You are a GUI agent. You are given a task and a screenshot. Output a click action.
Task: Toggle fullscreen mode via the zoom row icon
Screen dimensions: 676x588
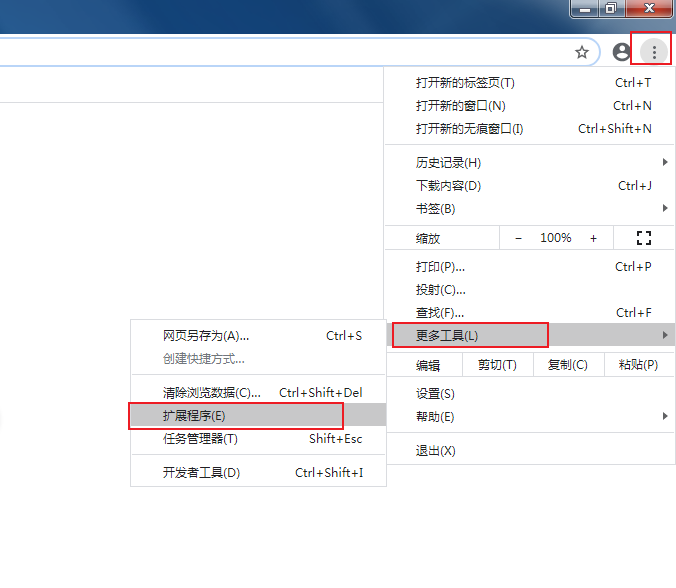click(644, 238)
